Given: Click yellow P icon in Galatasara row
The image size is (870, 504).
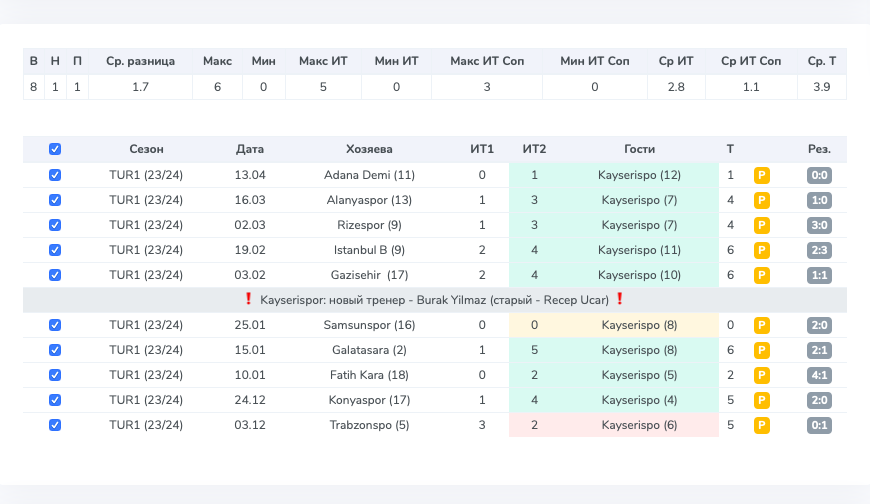Looking at the screenshot, I should (762, 350).
